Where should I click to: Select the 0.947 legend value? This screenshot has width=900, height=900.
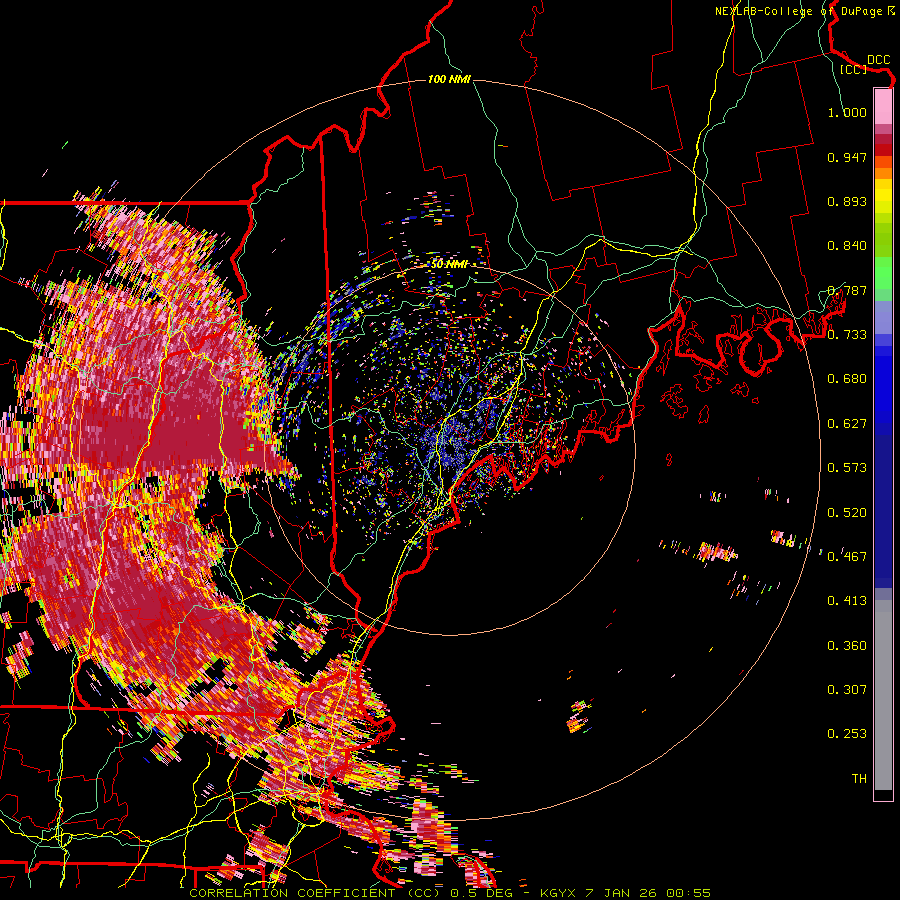coord(847,157)
